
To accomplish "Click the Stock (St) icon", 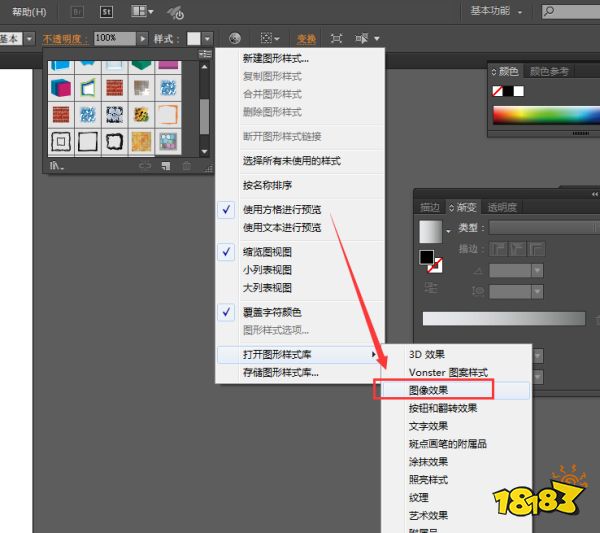I will point(104,12).
